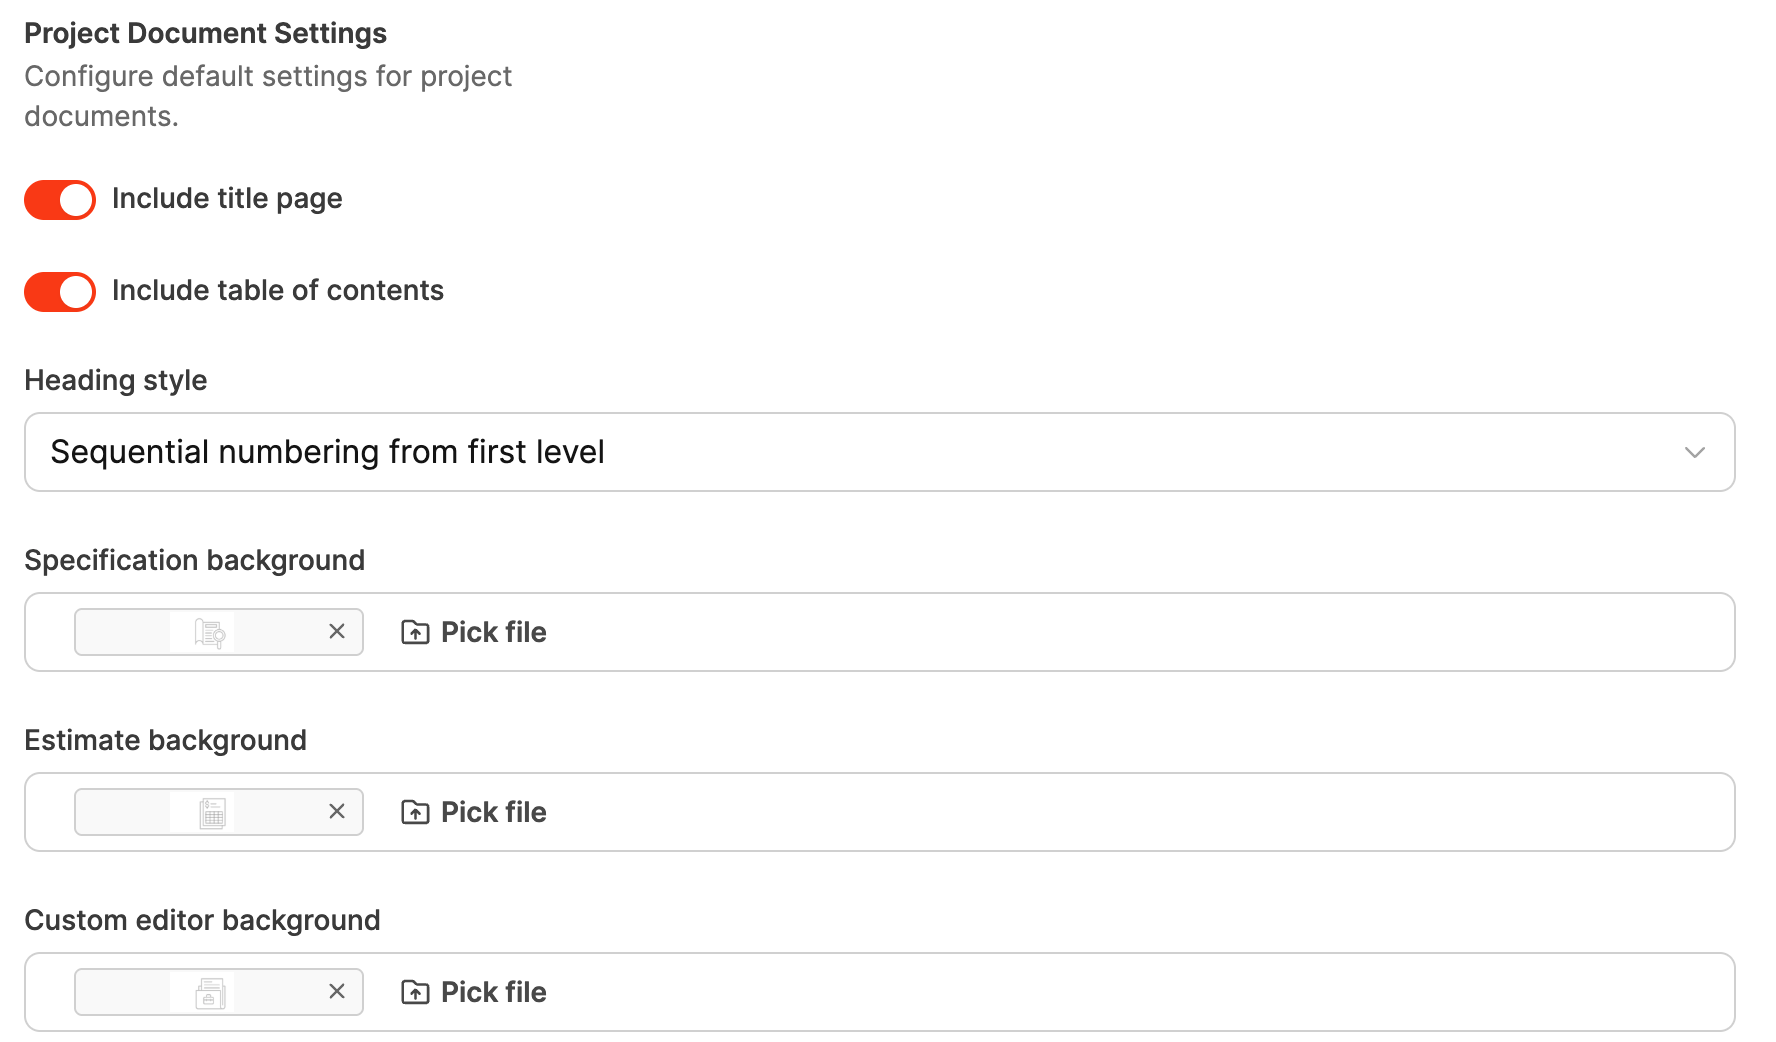1776x1042 pixels.
Task: Click the Estimate background file field
Action: 1100,812
